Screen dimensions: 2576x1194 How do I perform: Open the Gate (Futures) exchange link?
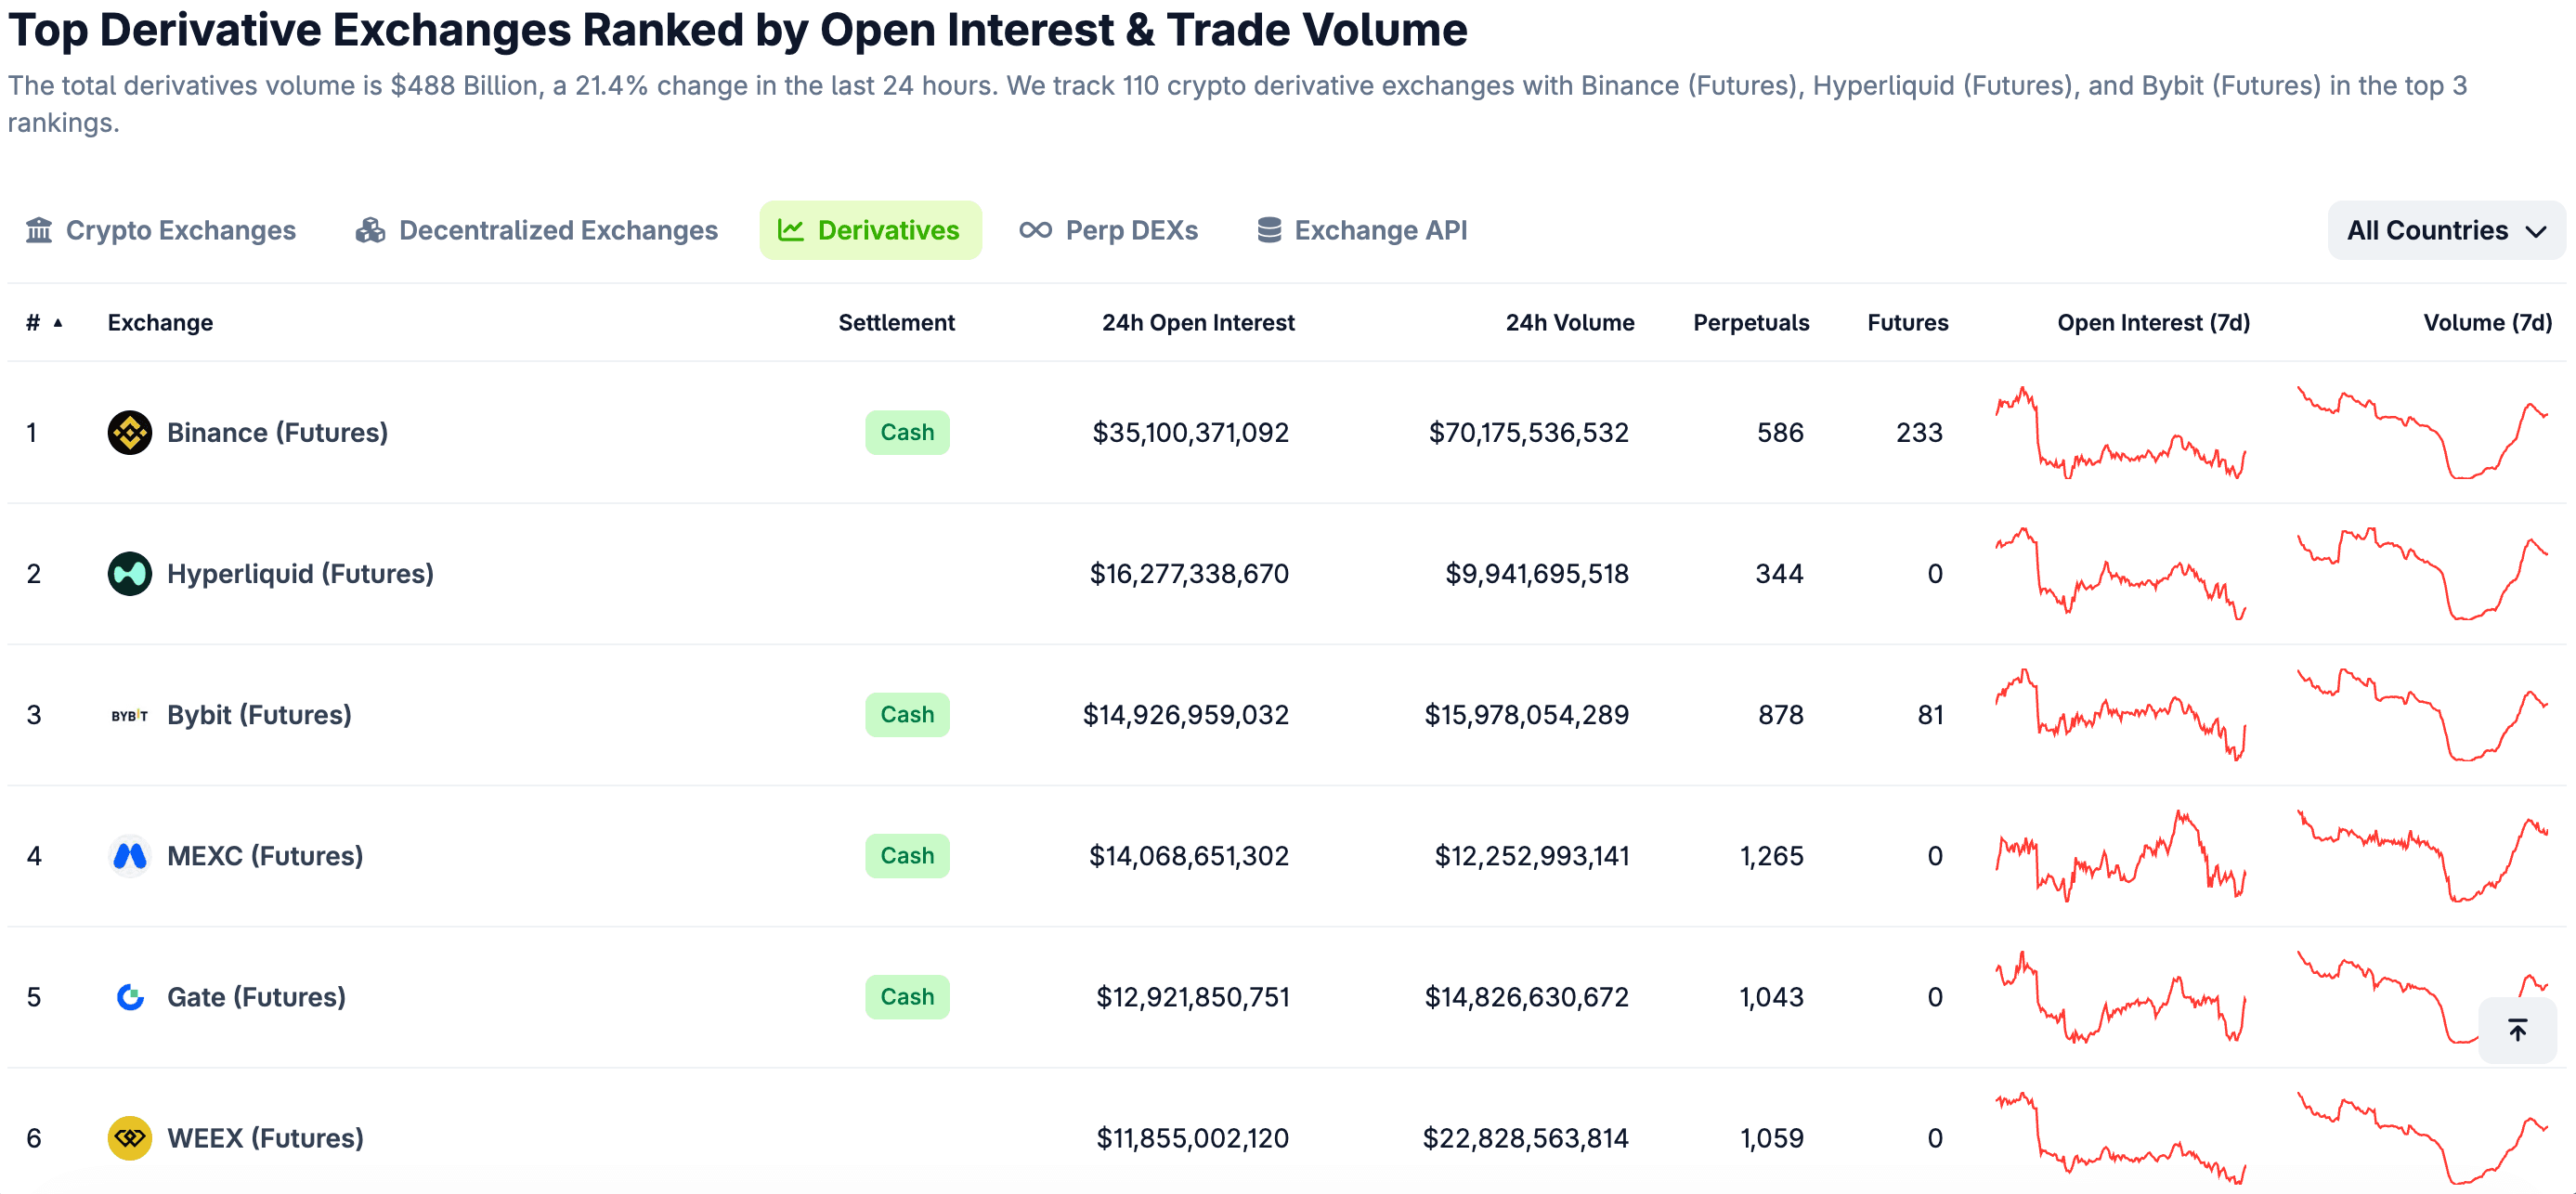(x=256, y=997)
